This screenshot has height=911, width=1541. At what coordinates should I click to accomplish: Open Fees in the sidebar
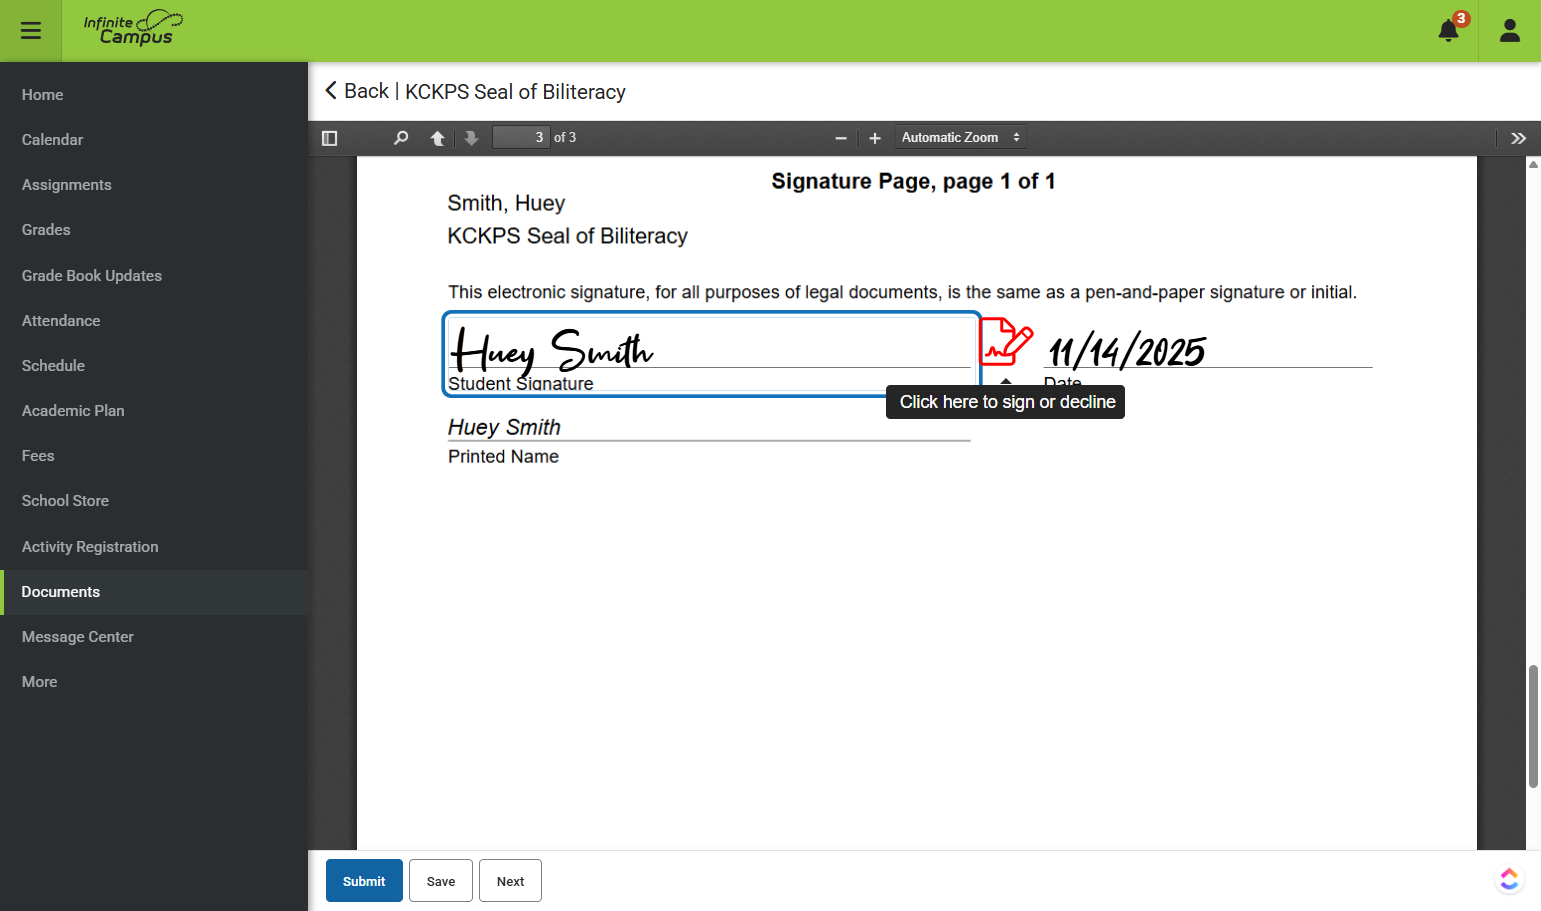[154, 456]
